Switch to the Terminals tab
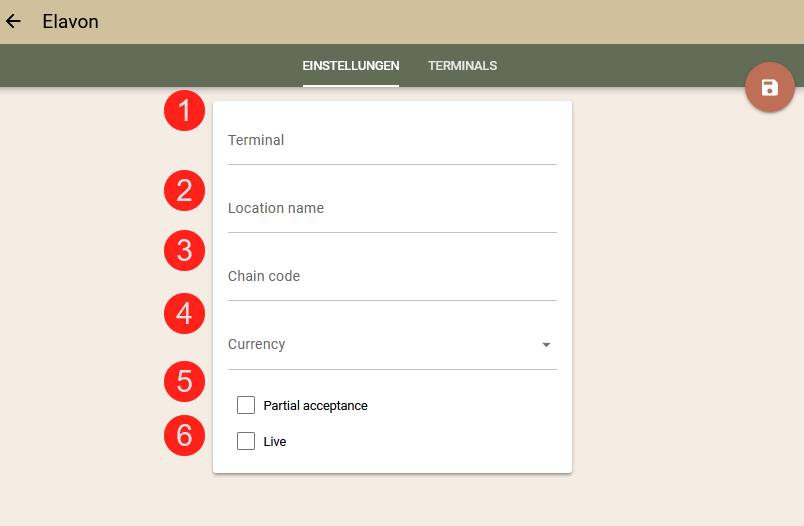This screenshot has width=804, height=526. point(463,66)
